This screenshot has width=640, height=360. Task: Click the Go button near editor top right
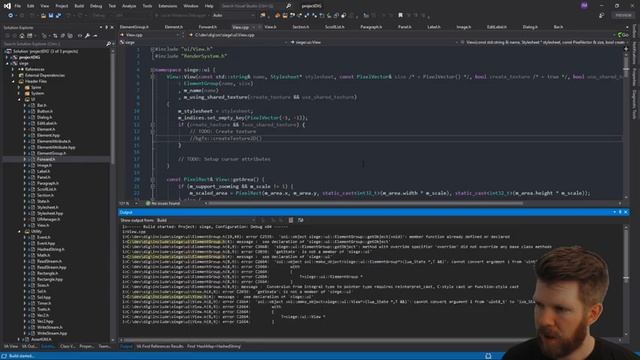click(x=622, y=35)
